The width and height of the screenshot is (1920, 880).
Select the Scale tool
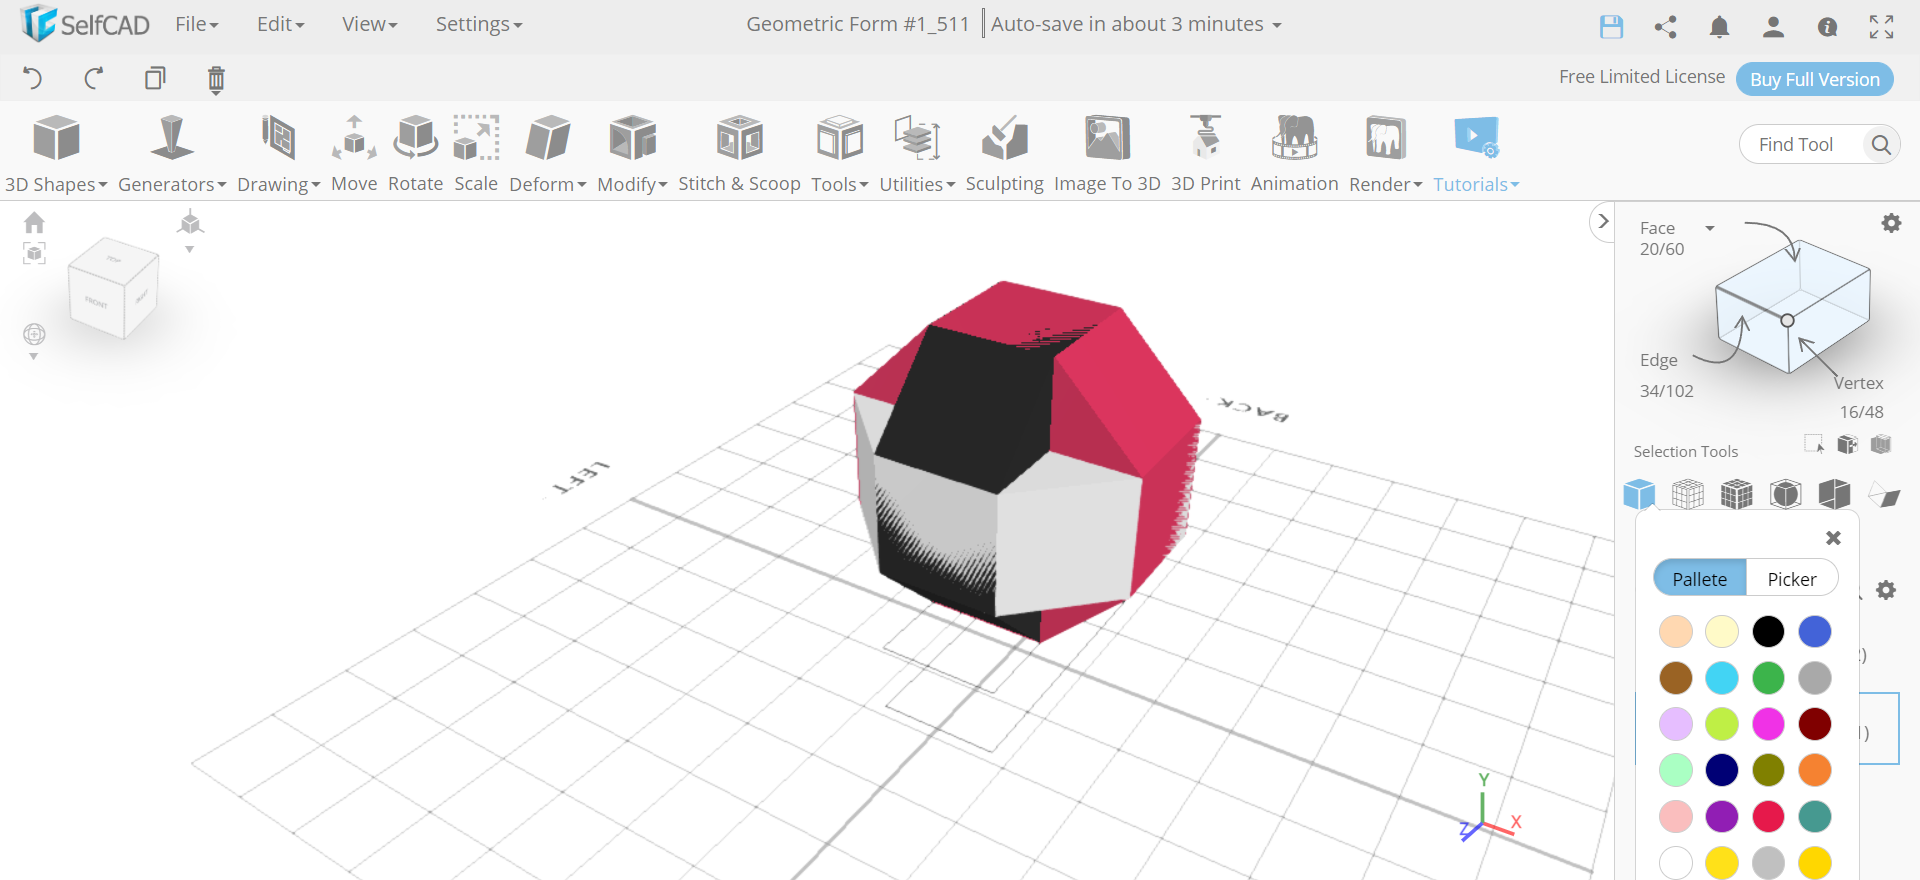(476, 154)
